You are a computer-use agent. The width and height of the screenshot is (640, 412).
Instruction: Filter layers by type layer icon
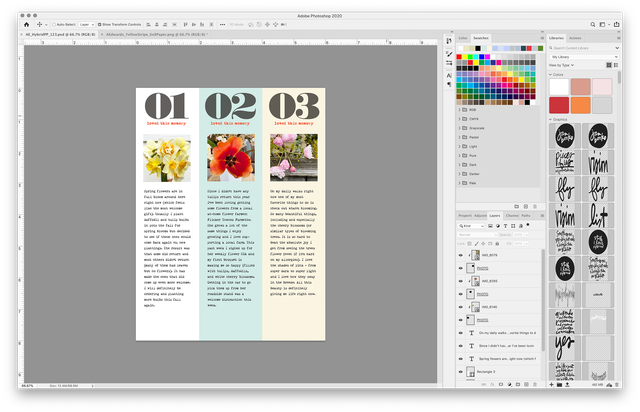click(505, 227)
